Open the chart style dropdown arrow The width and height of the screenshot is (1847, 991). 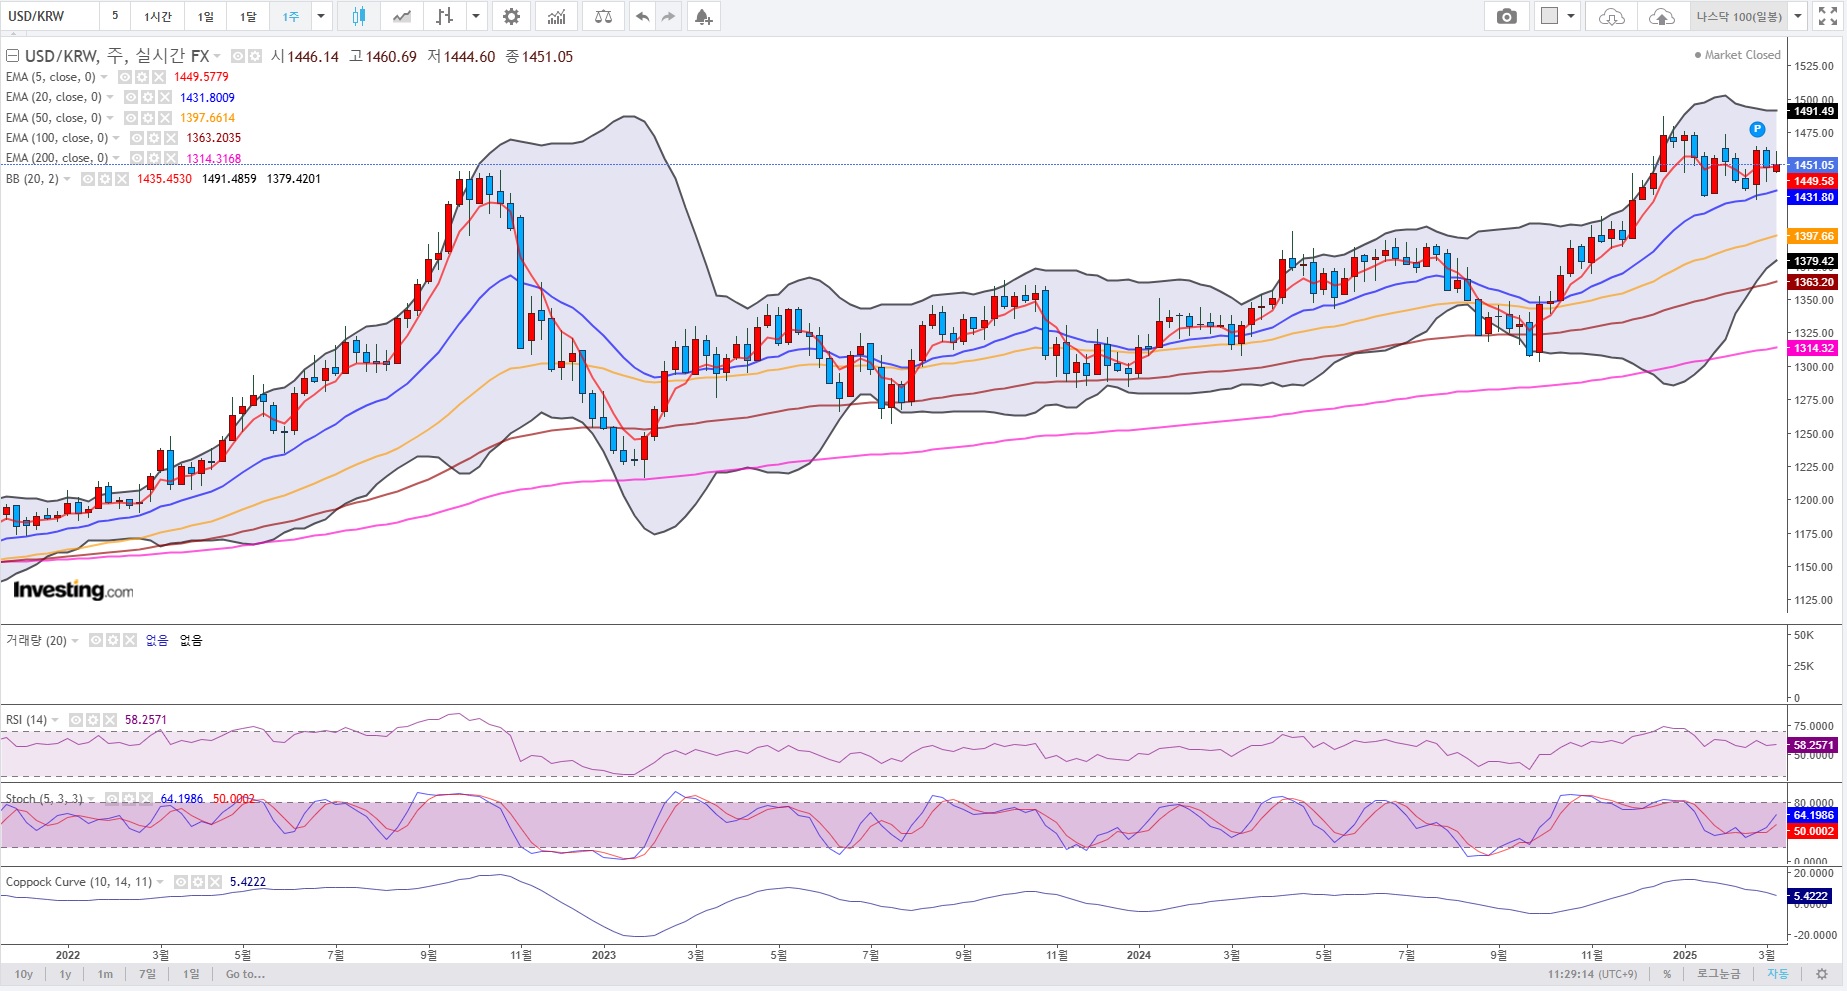pos(477,16)
